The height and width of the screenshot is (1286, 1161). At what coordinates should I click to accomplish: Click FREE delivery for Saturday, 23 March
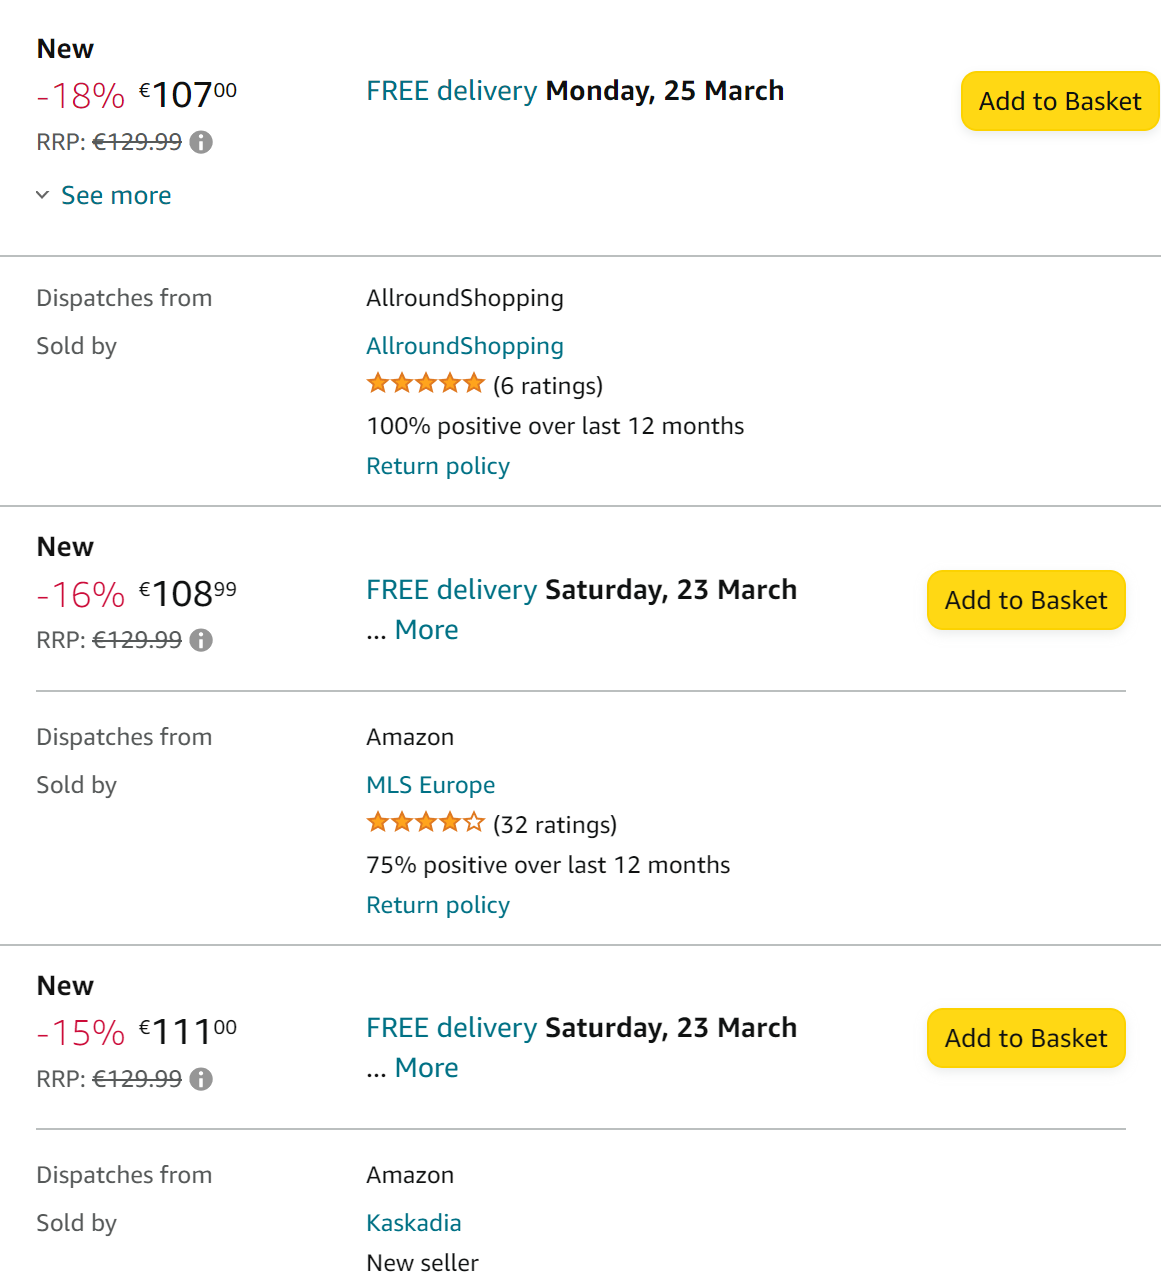pyautogui.click(x=451, y=590)
